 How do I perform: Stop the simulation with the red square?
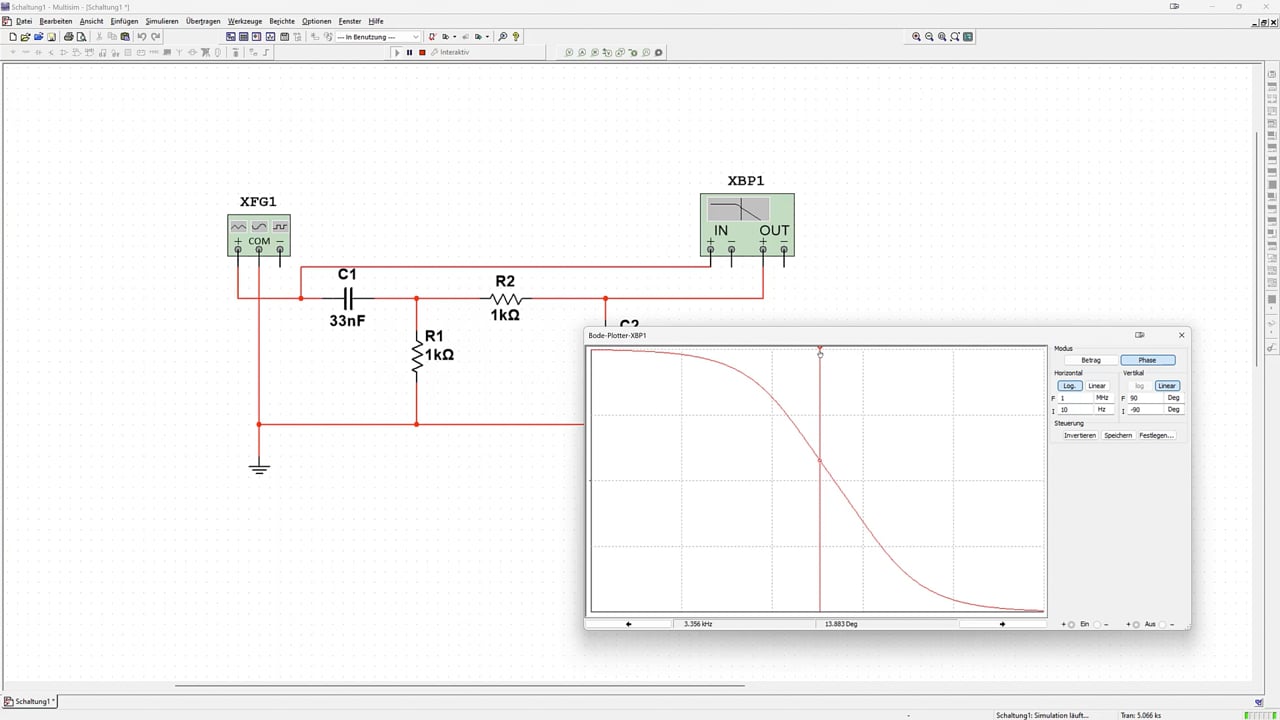click(x=422, y=52)
